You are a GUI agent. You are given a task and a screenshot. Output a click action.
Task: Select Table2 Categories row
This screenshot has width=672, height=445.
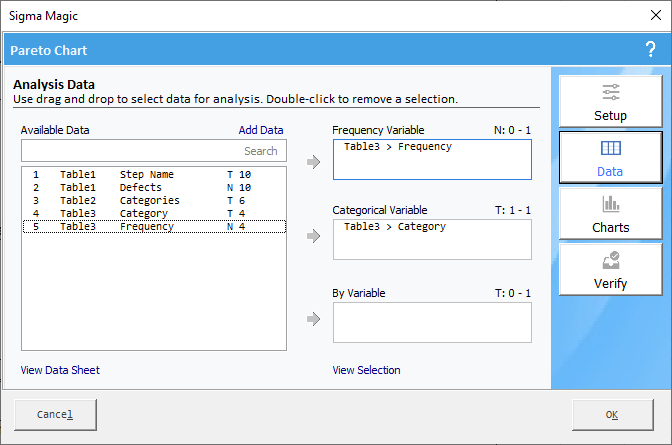click(x=154, y=200)
